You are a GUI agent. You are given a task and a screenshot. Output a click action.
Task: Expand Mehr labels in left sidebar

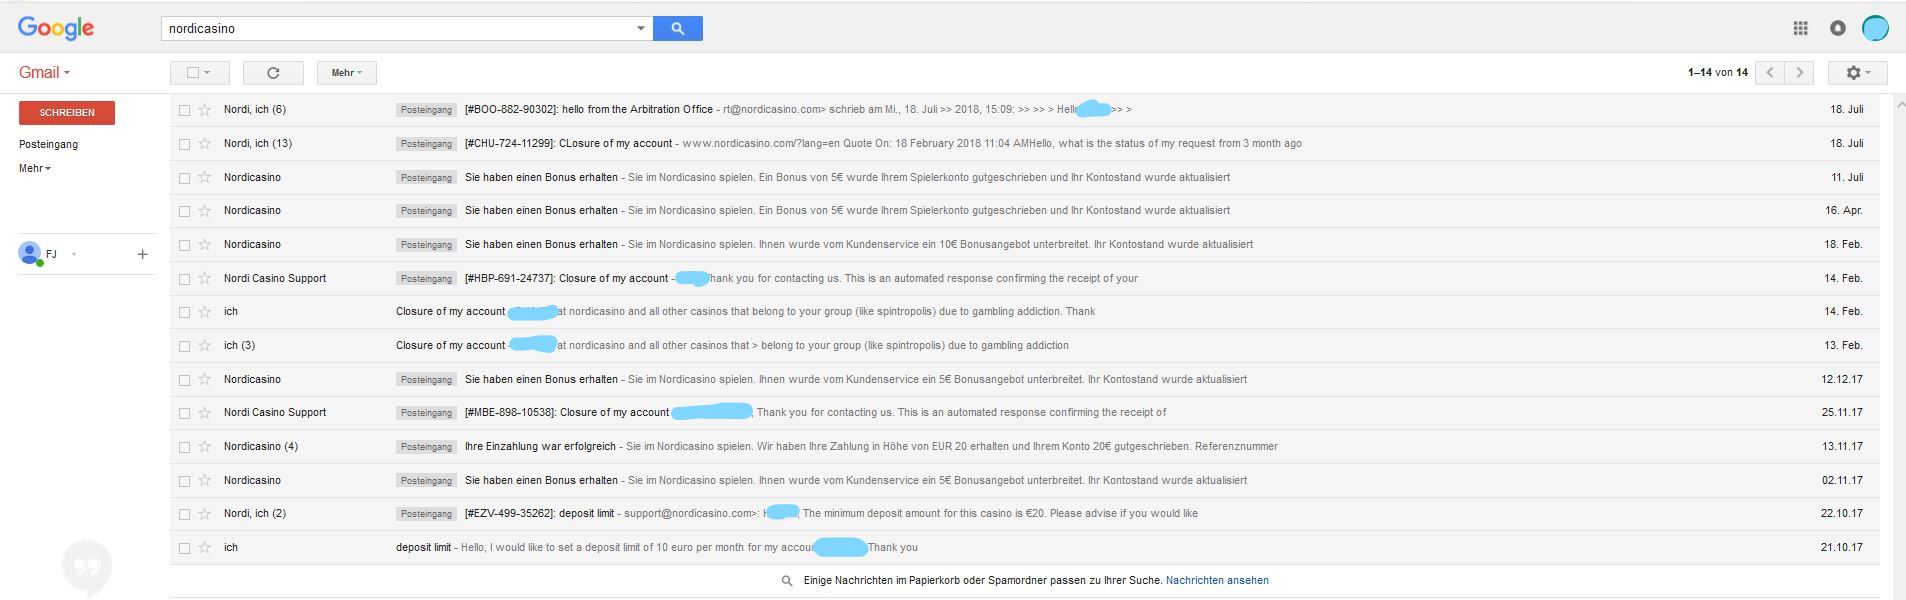point(35,168)
